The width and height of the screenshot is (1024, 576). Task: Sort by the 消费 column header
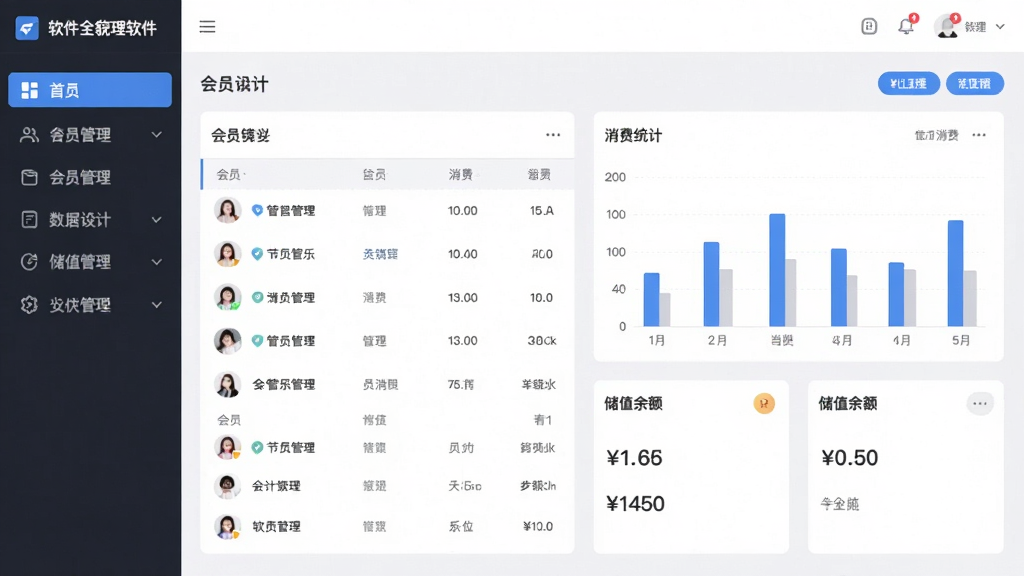460,174
